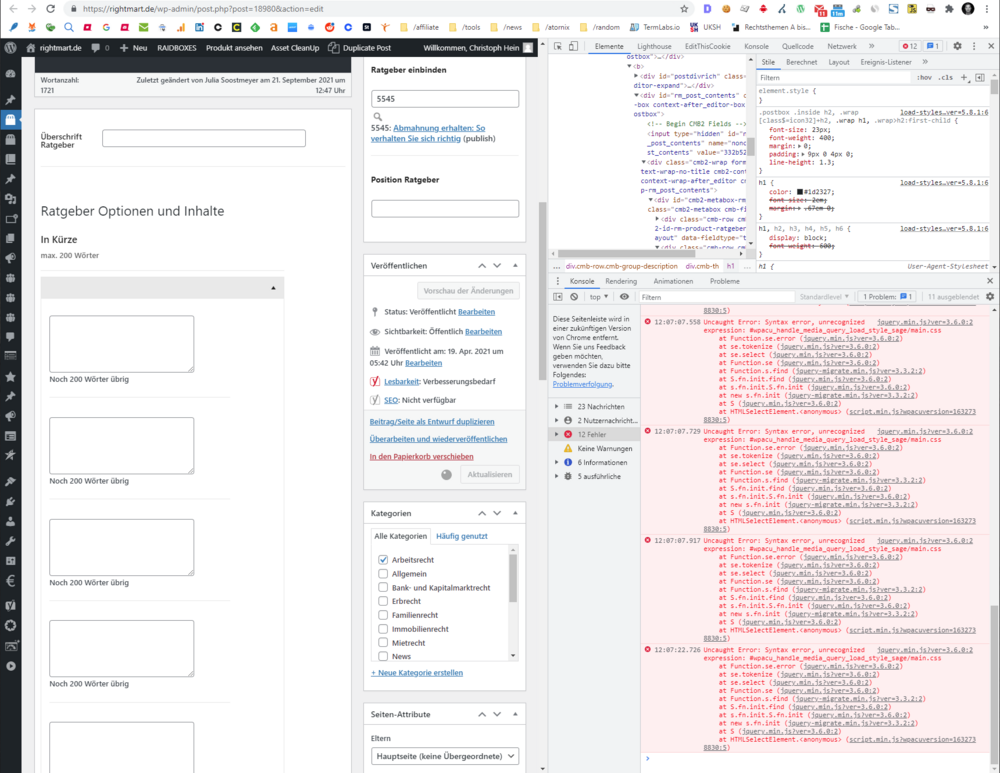Switch to the Netzwerk DevTools tab
The image size is (1000, 773).
(842, 47)
